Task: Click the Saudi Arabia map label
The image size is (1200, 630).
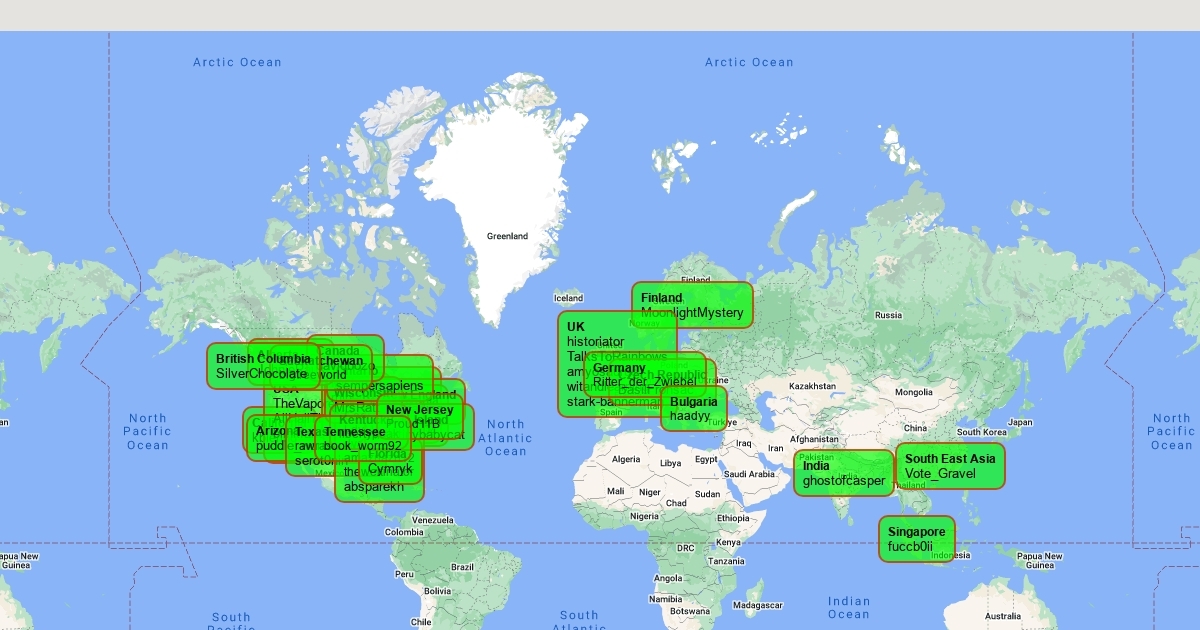Action: point(749,474)
